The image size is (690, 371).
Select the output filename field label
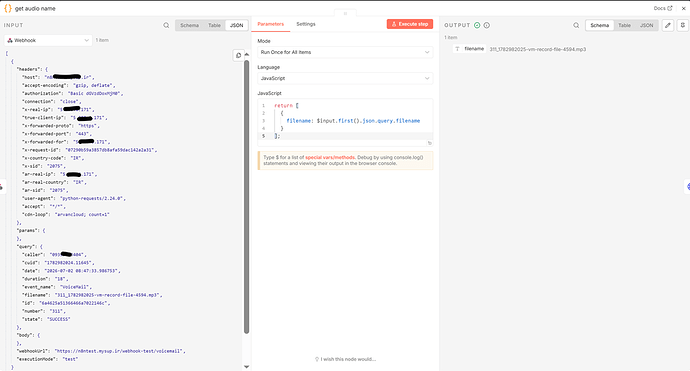coord(474,49)
